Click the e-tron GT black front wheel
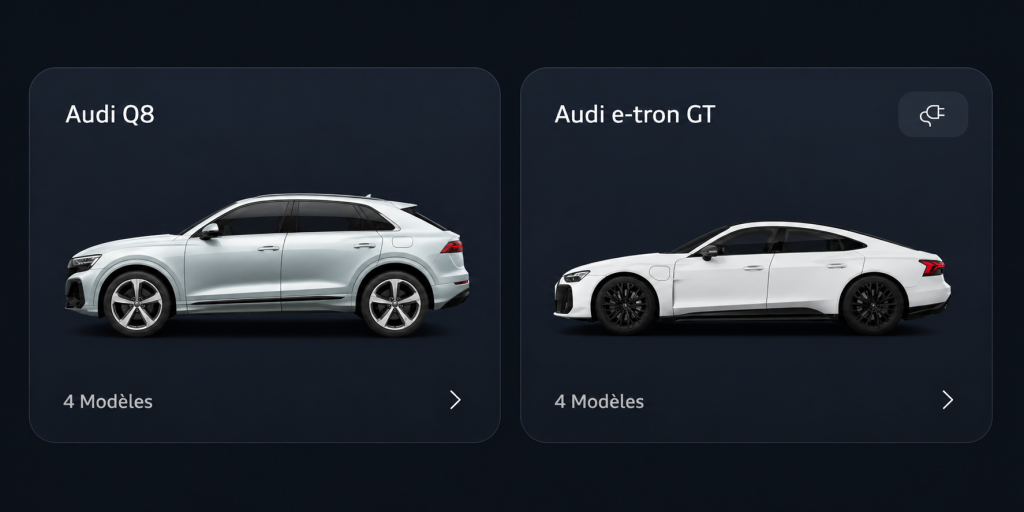 click(x=625, y=305)
